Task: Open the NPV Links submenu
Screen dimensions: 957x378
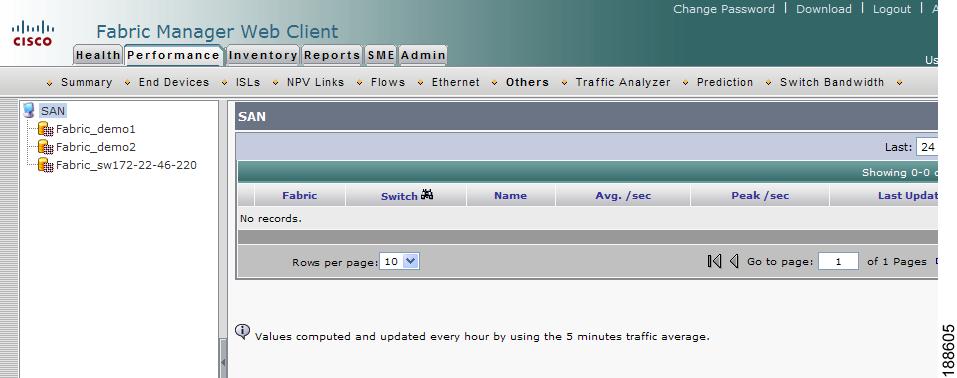Action: [315, 82]
